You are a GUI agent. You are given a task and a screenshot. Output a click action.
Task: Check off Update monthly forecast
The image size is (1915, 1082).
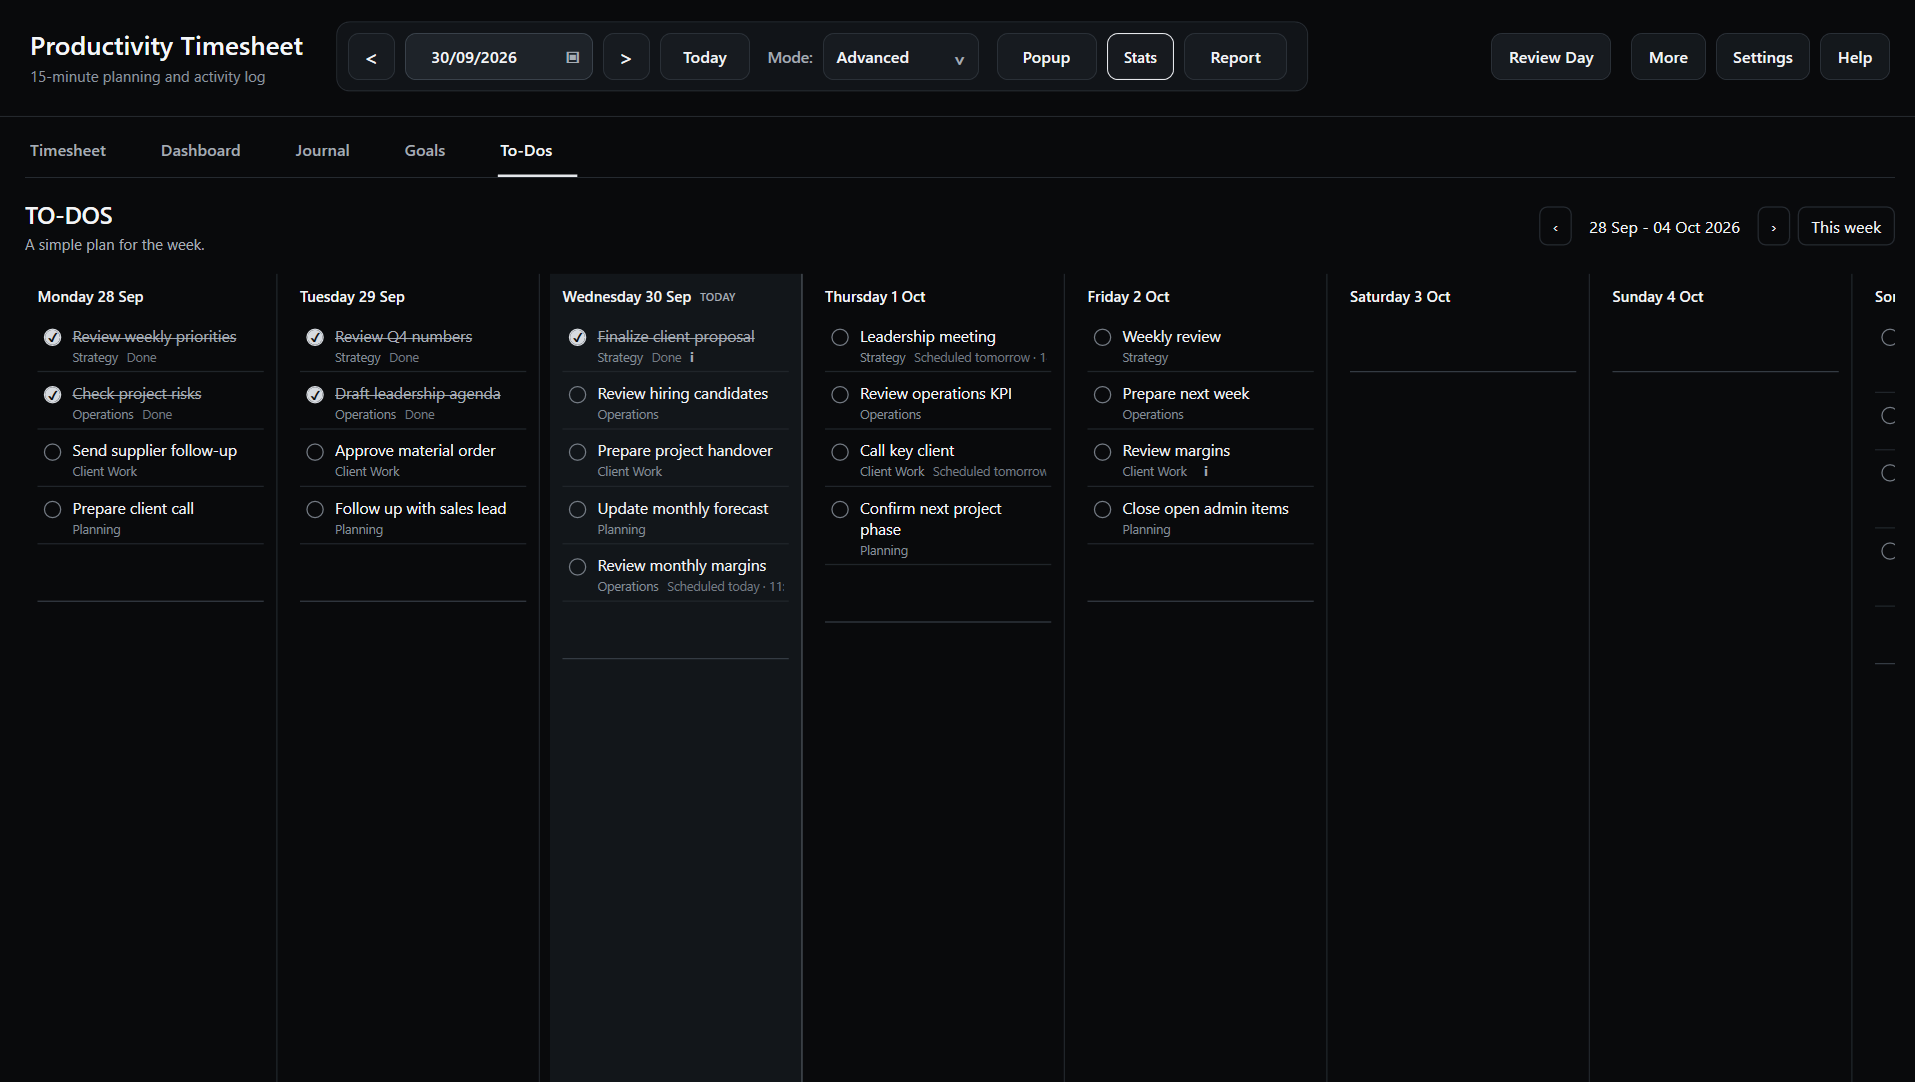(577, 509)
